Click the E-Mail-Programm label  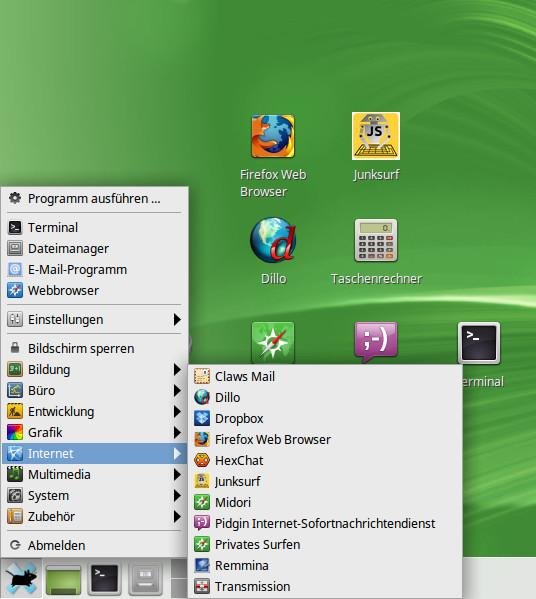pyautogui.click(x=77, y=269)
